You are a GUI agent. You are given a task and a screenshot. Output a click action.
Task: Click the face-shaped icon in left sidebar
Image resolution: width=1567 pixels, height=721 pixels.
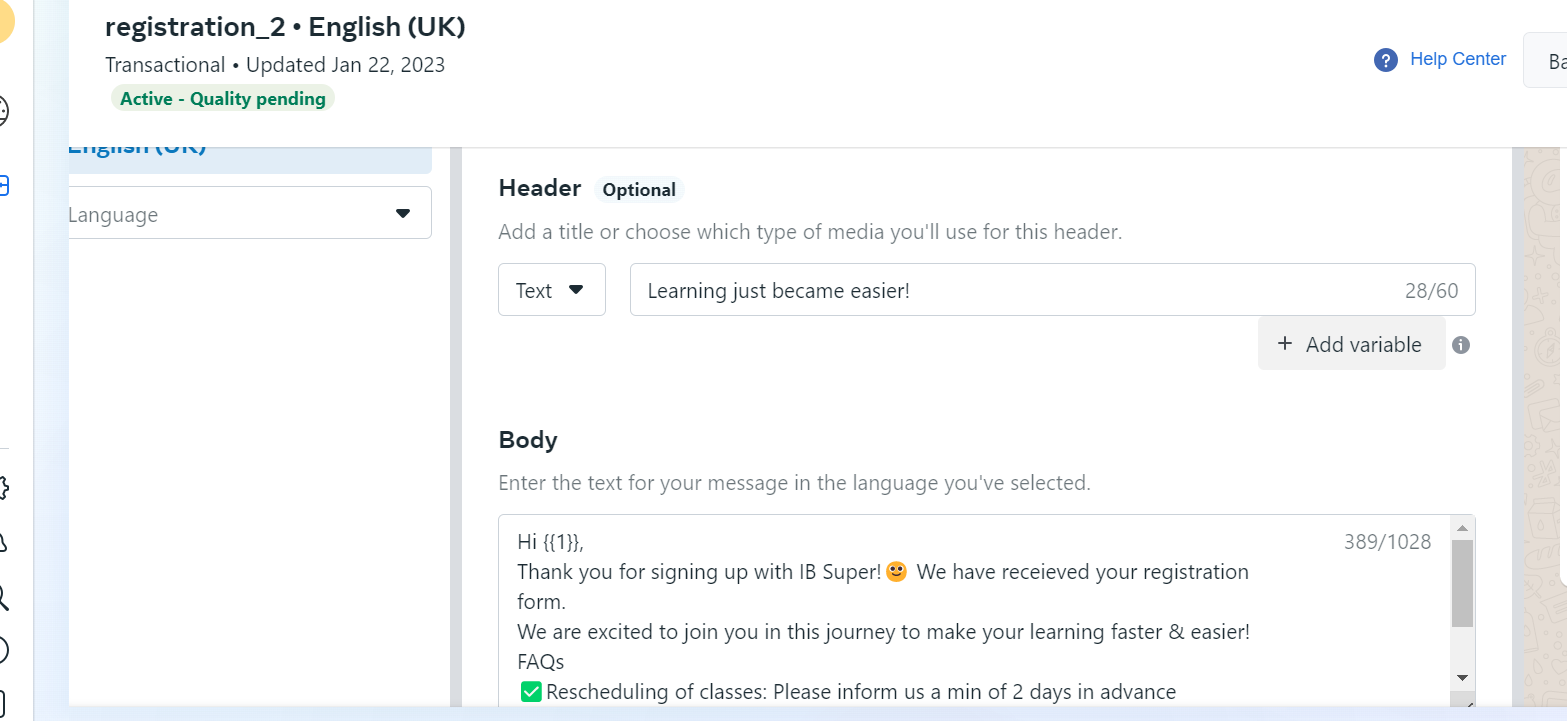(x=3, y=111)
